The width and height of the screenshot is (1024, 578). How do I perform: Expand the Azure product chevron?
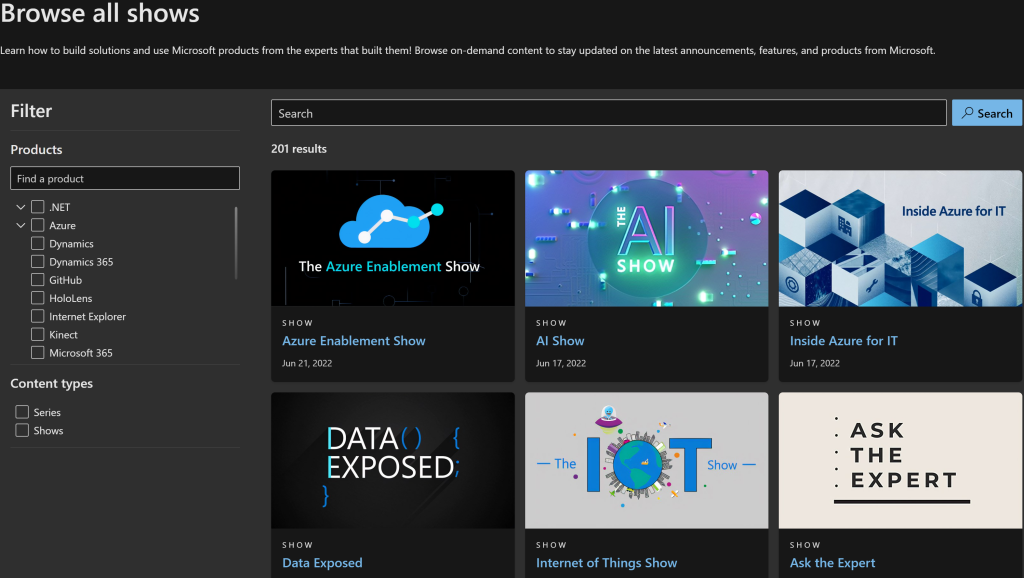tap(20, 225)
